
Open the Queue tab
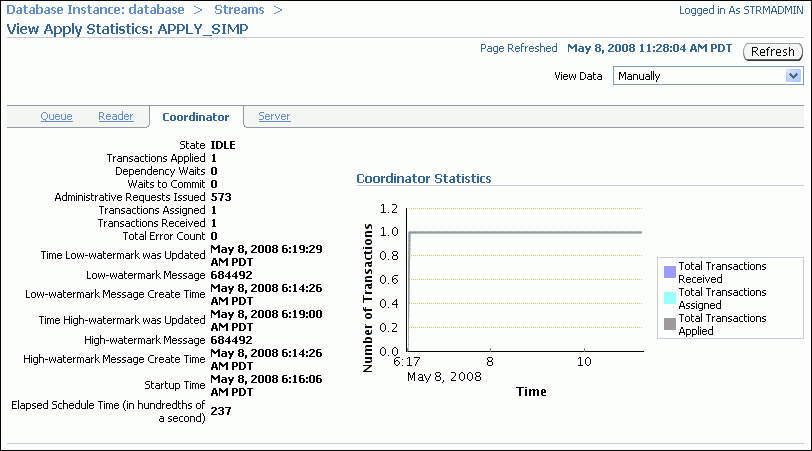pos(56,117)
